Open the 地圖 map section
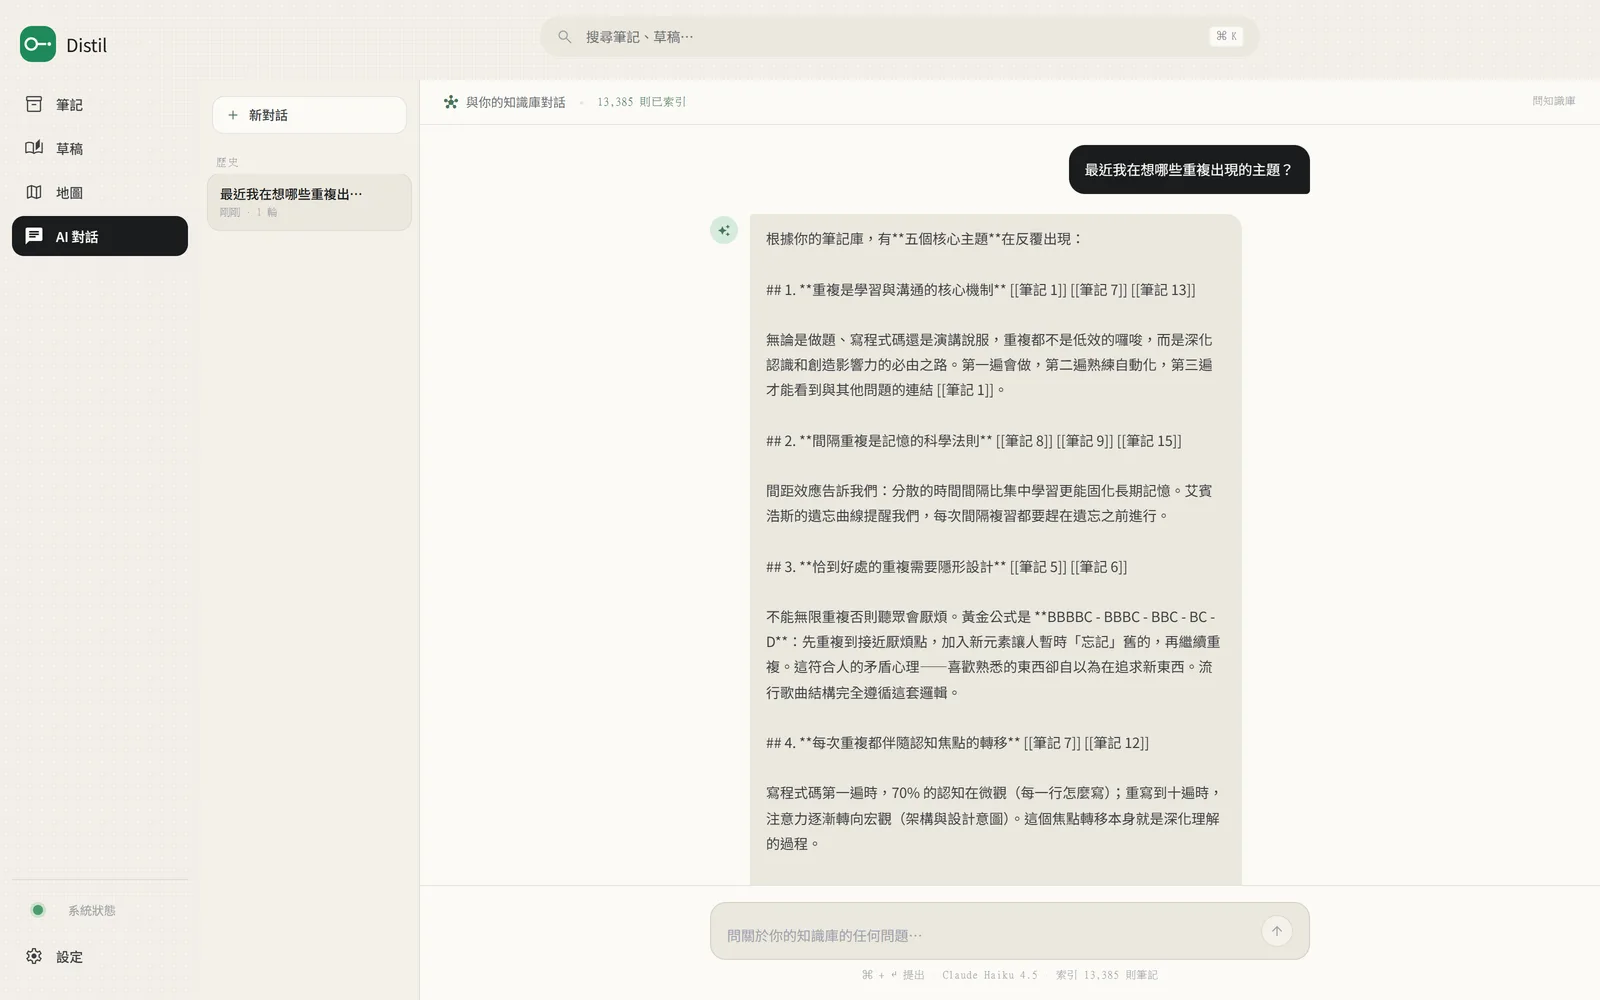The width and height of the screenshot is (1600, 1000). point(100,192)
